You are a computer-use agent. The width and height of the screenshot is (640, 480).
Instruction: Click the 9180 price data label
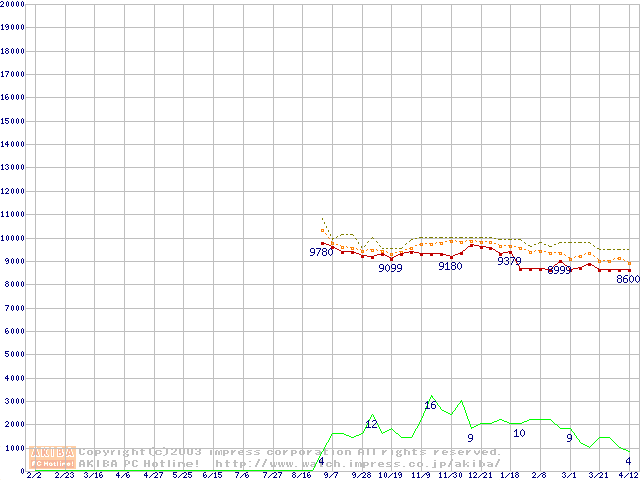pyautogui.click(x=450, y=266)
